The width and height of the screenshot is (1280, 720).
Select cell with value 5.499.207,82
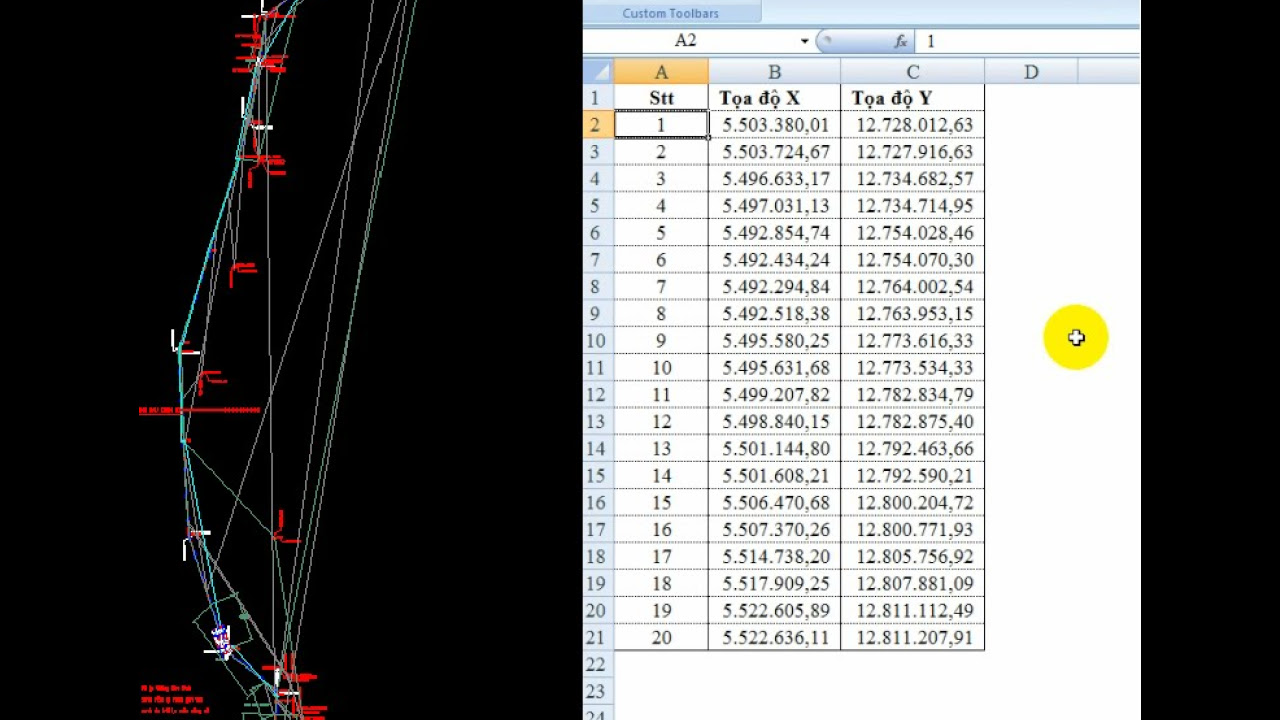tap(774, 395)
